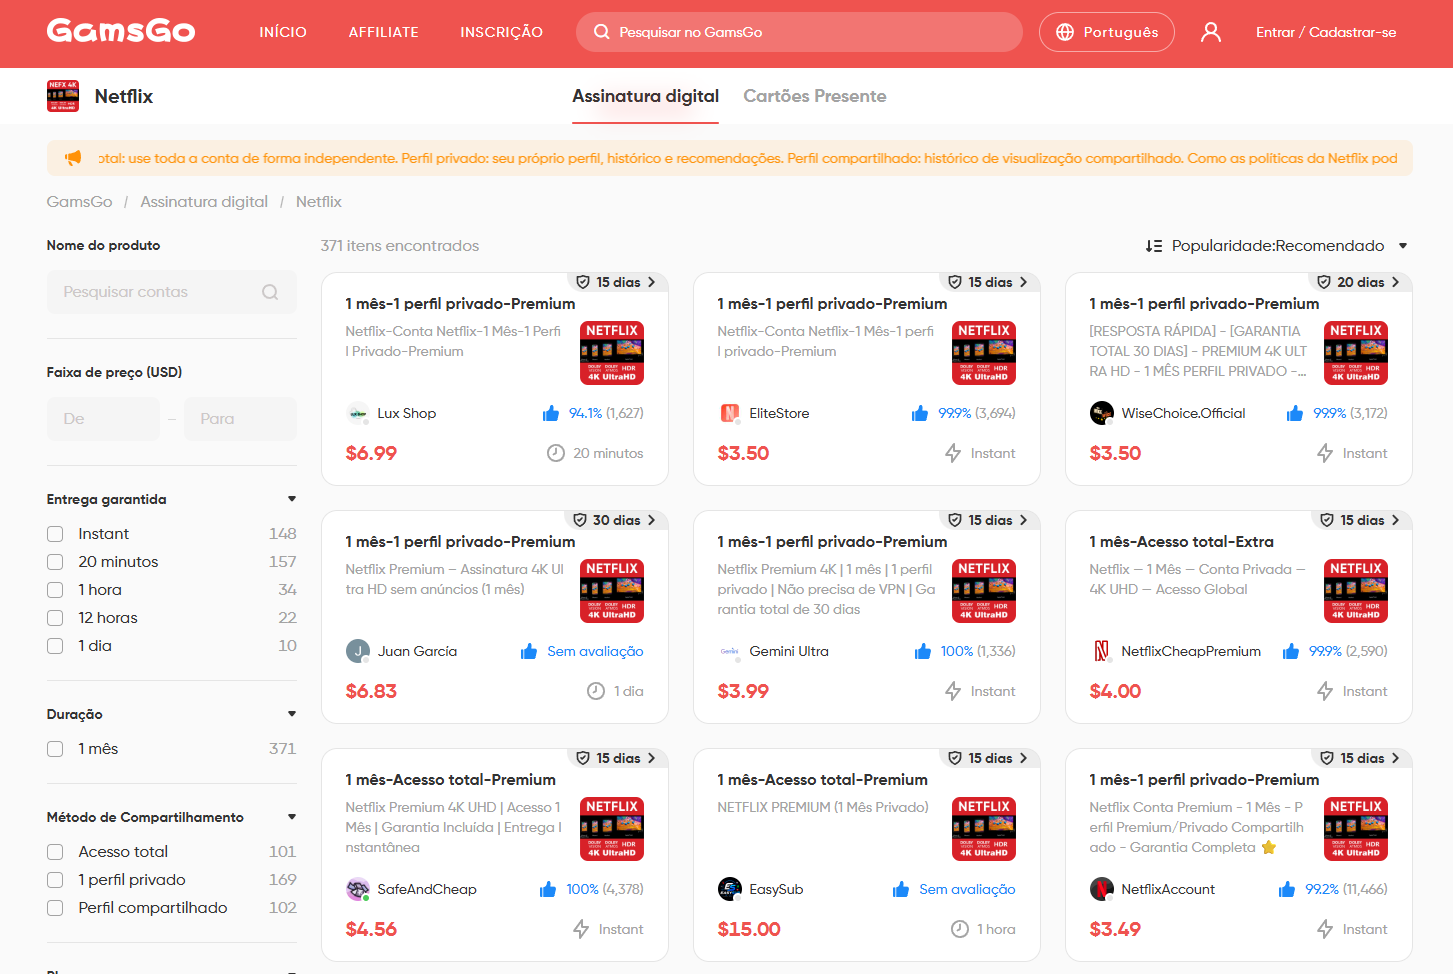Image resolution: width=1453 pixels, height=974 pixels.
Task: Click EliteStore seller avatar icon
Action: (x=730, y=413)
